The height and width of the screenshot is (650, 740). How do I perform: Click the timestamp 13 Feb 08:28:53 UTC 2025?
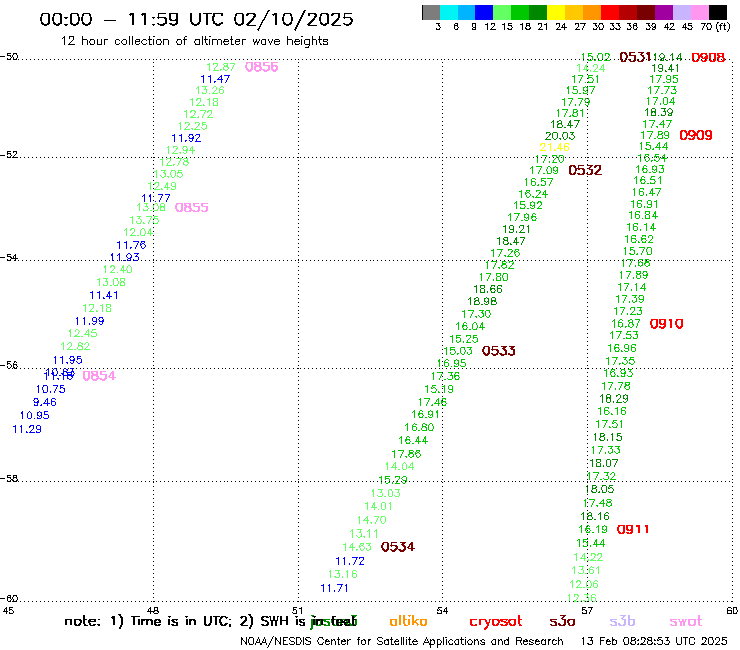point(654,642)
